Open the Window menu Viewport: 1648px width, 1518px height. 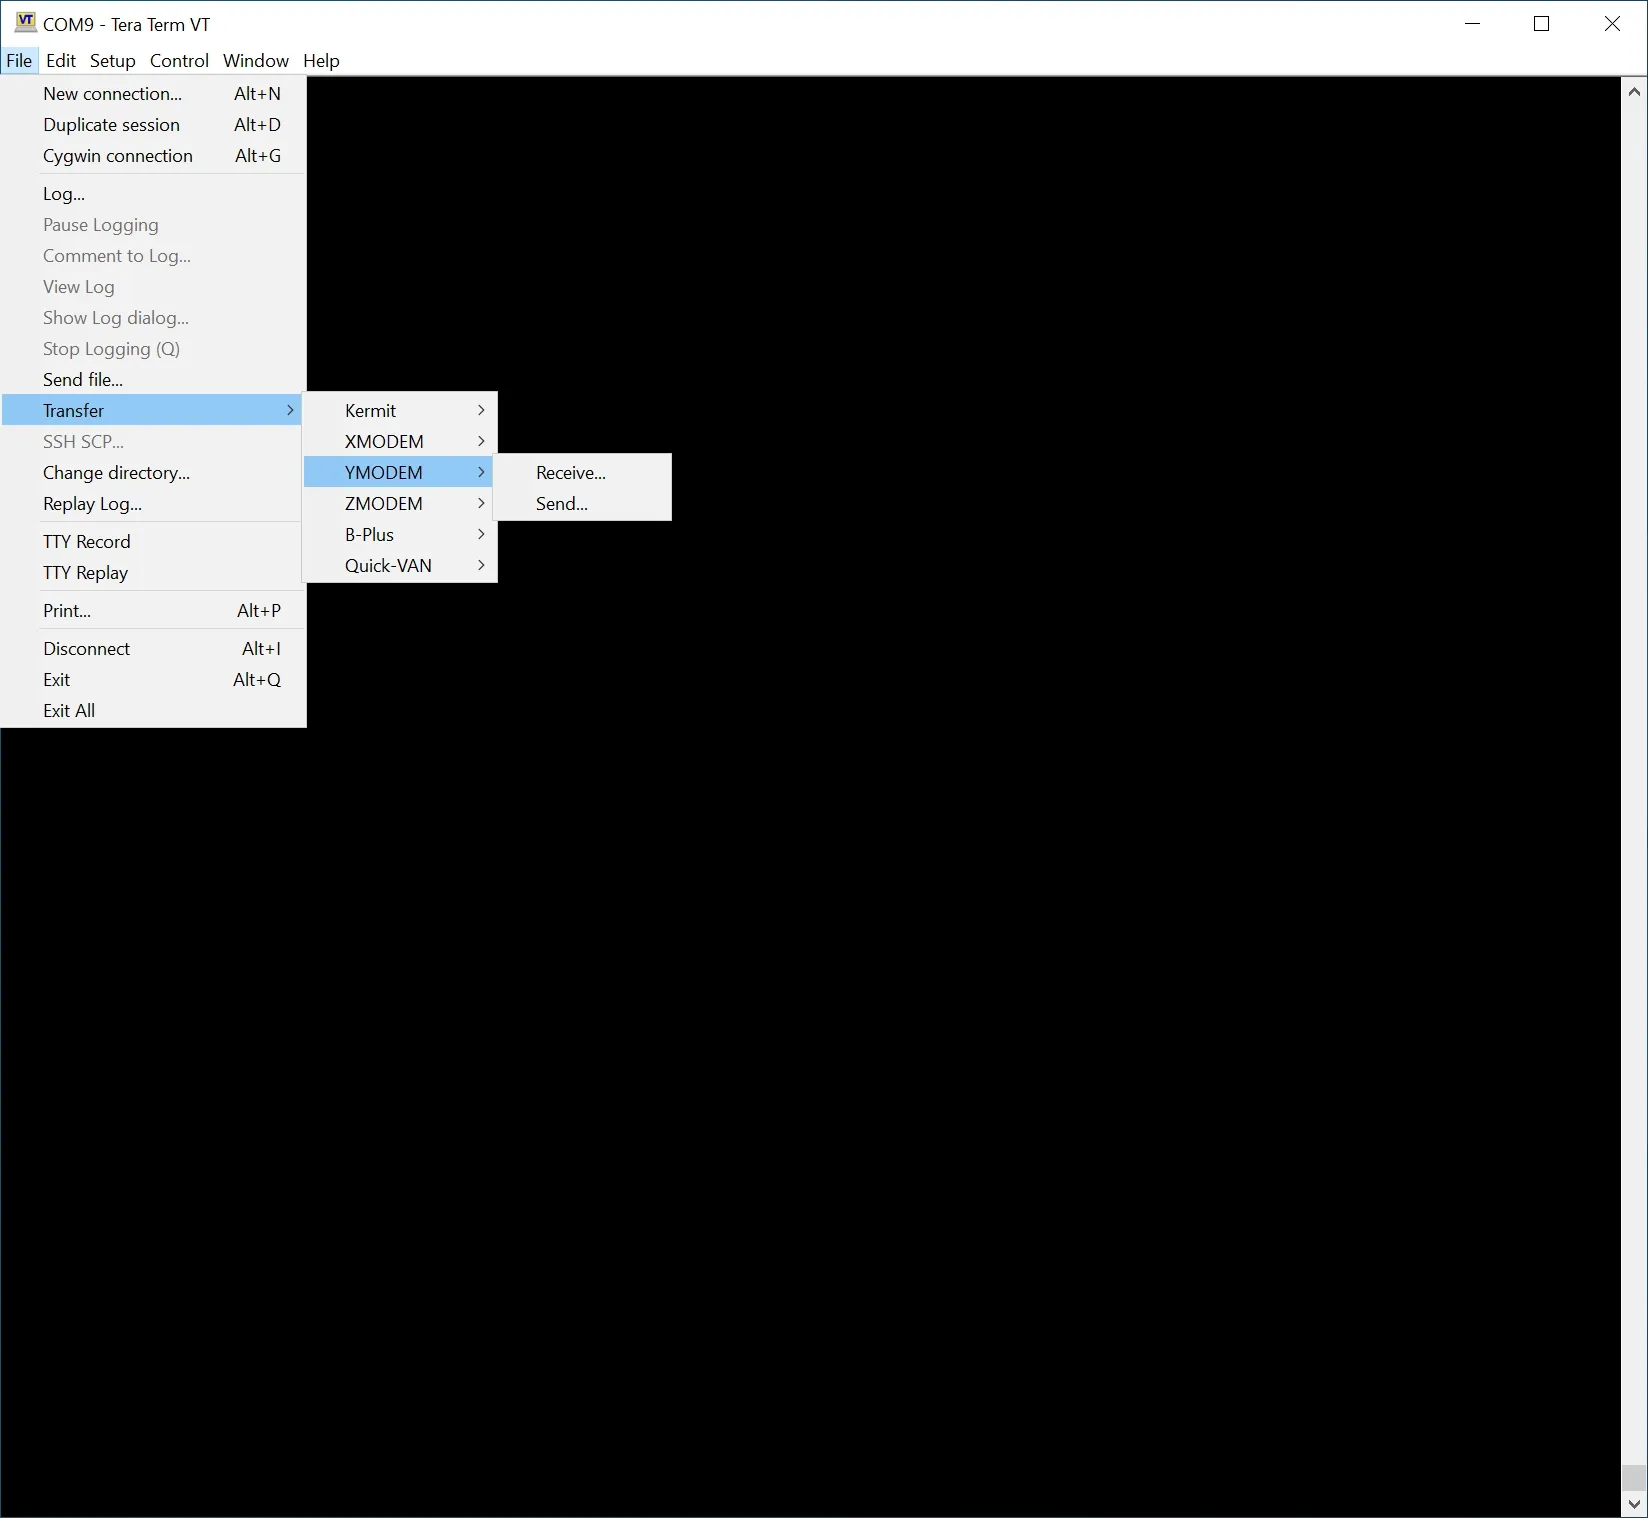pyautogui.click(x=256, y=60)
